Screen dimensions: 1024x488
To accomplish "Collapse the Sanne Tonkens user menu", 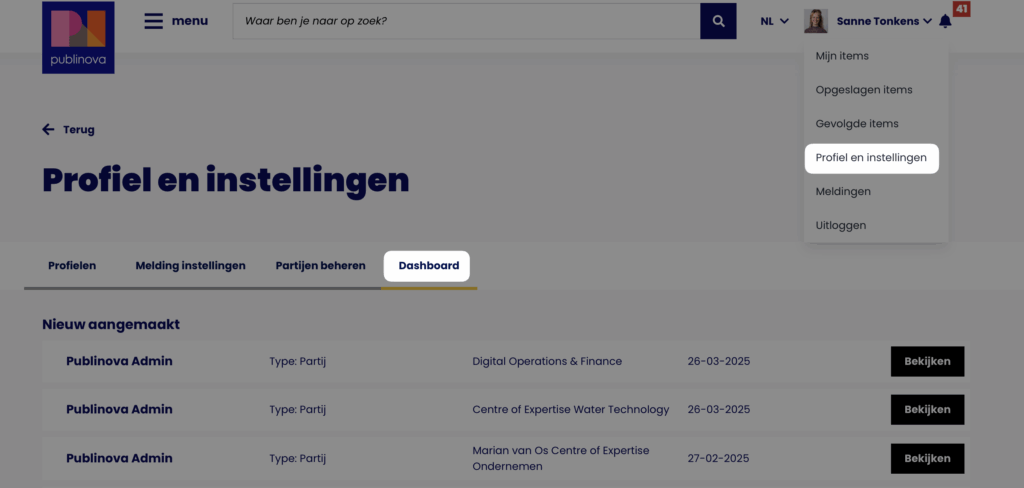I will point(885,21).
